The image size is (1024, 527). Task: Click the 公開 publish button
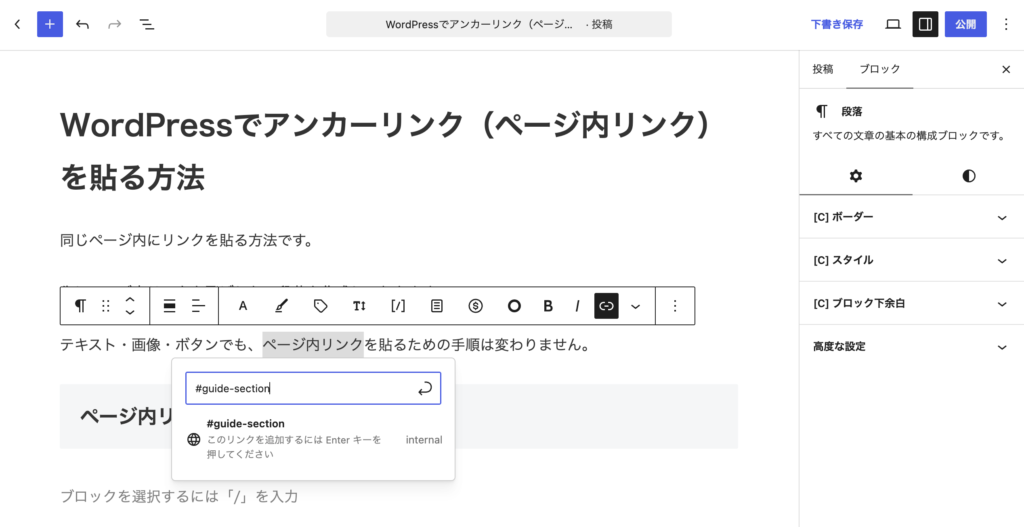click(x=965, y=24)
